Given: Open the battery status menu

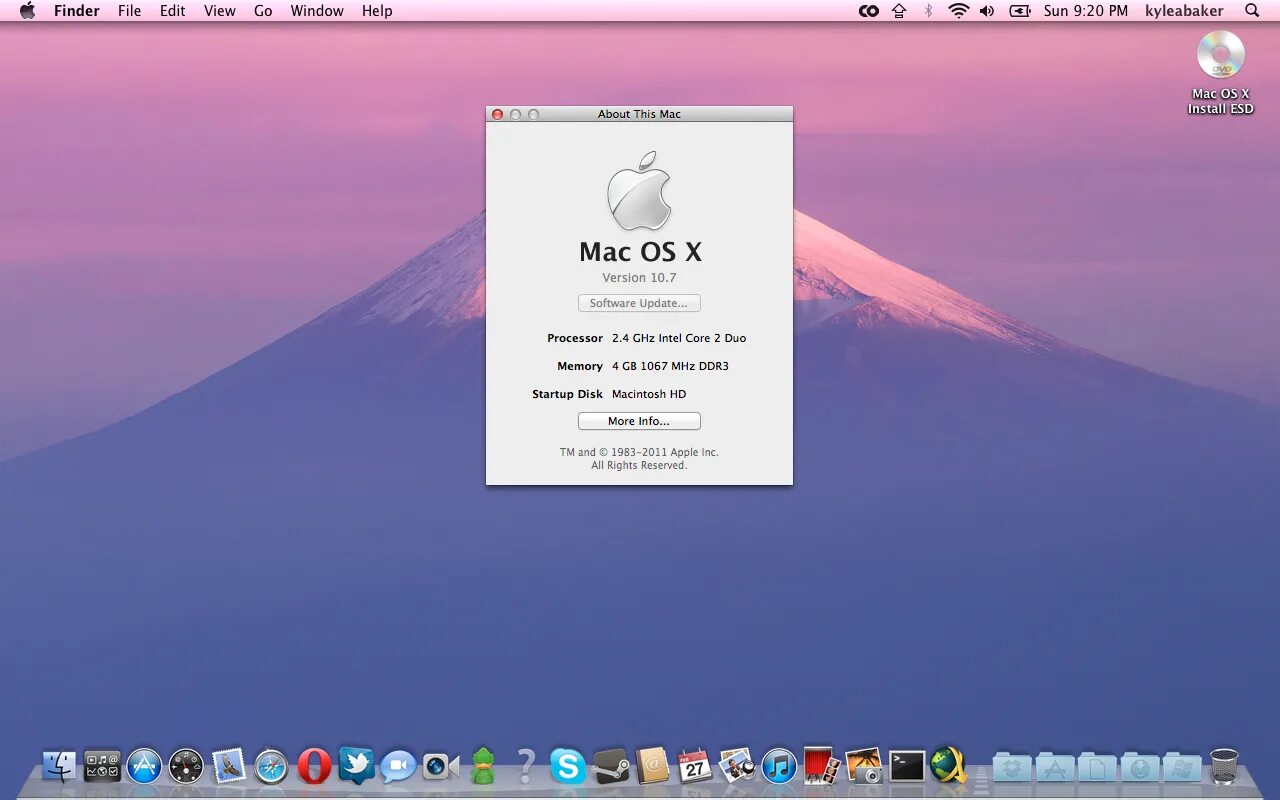Looking at the screenshot, I should click(1020, 11).
